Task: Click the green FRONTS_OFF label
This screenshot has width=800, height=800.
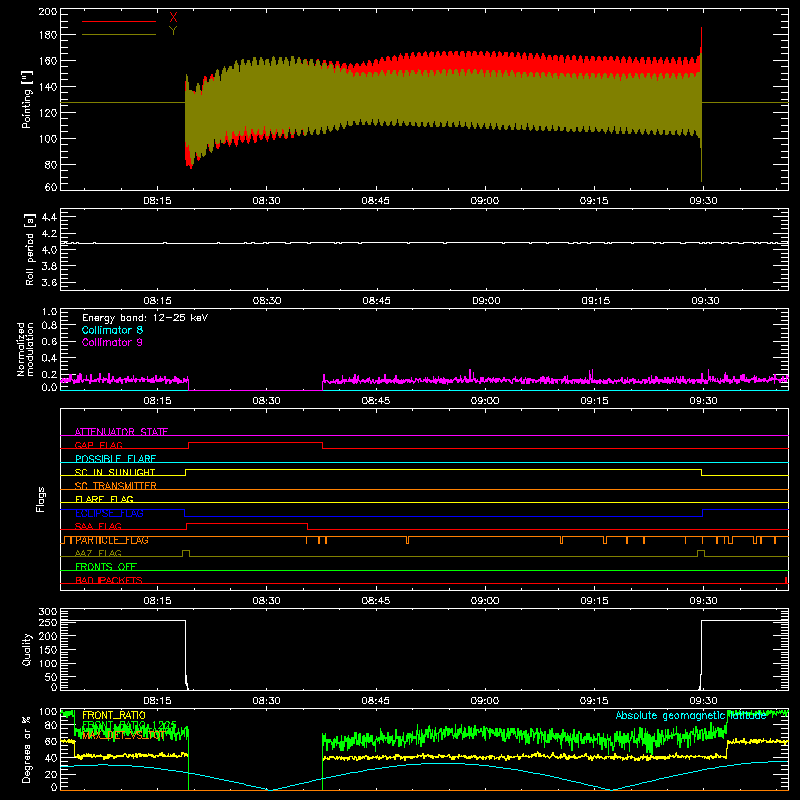Action: pos(106,567)
